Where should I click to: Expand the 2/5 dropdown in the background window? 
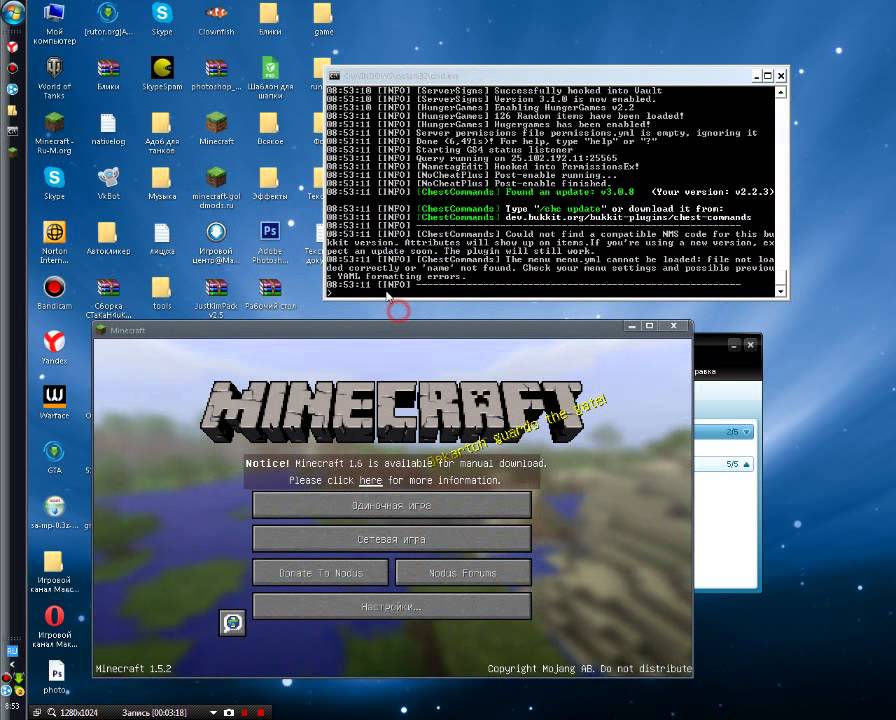point(746,432)
